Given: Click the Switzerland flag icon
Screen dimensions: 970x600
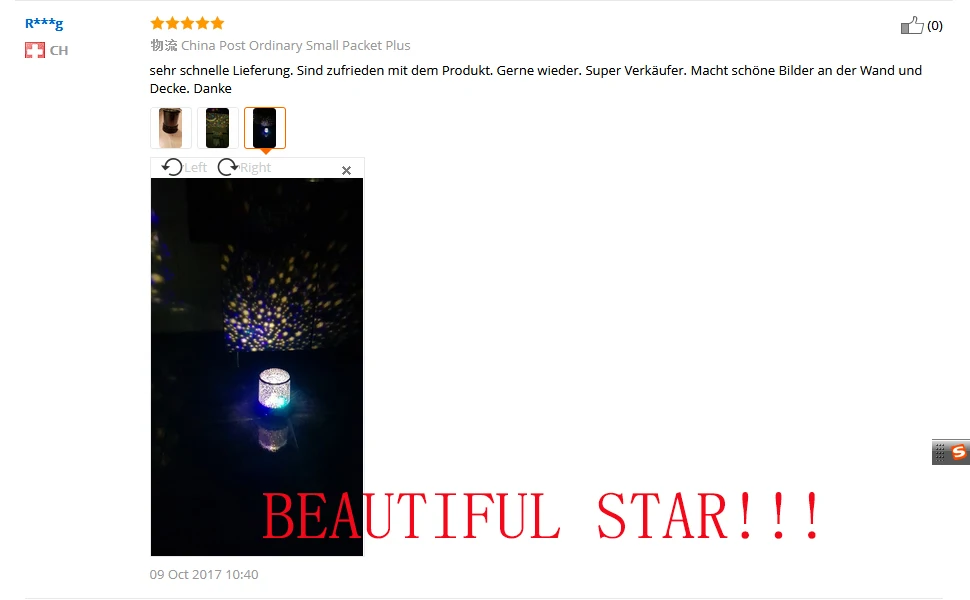Looking at the screenshot, I should [x=35, y=50].
